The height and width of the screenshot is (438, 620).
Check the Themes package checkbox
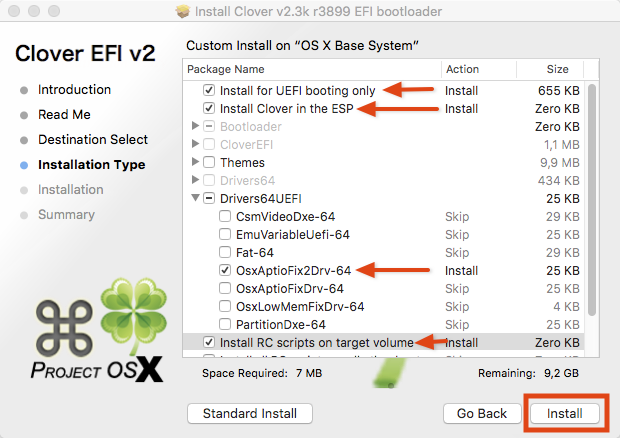pyautogui.click(x=209, y=162)
